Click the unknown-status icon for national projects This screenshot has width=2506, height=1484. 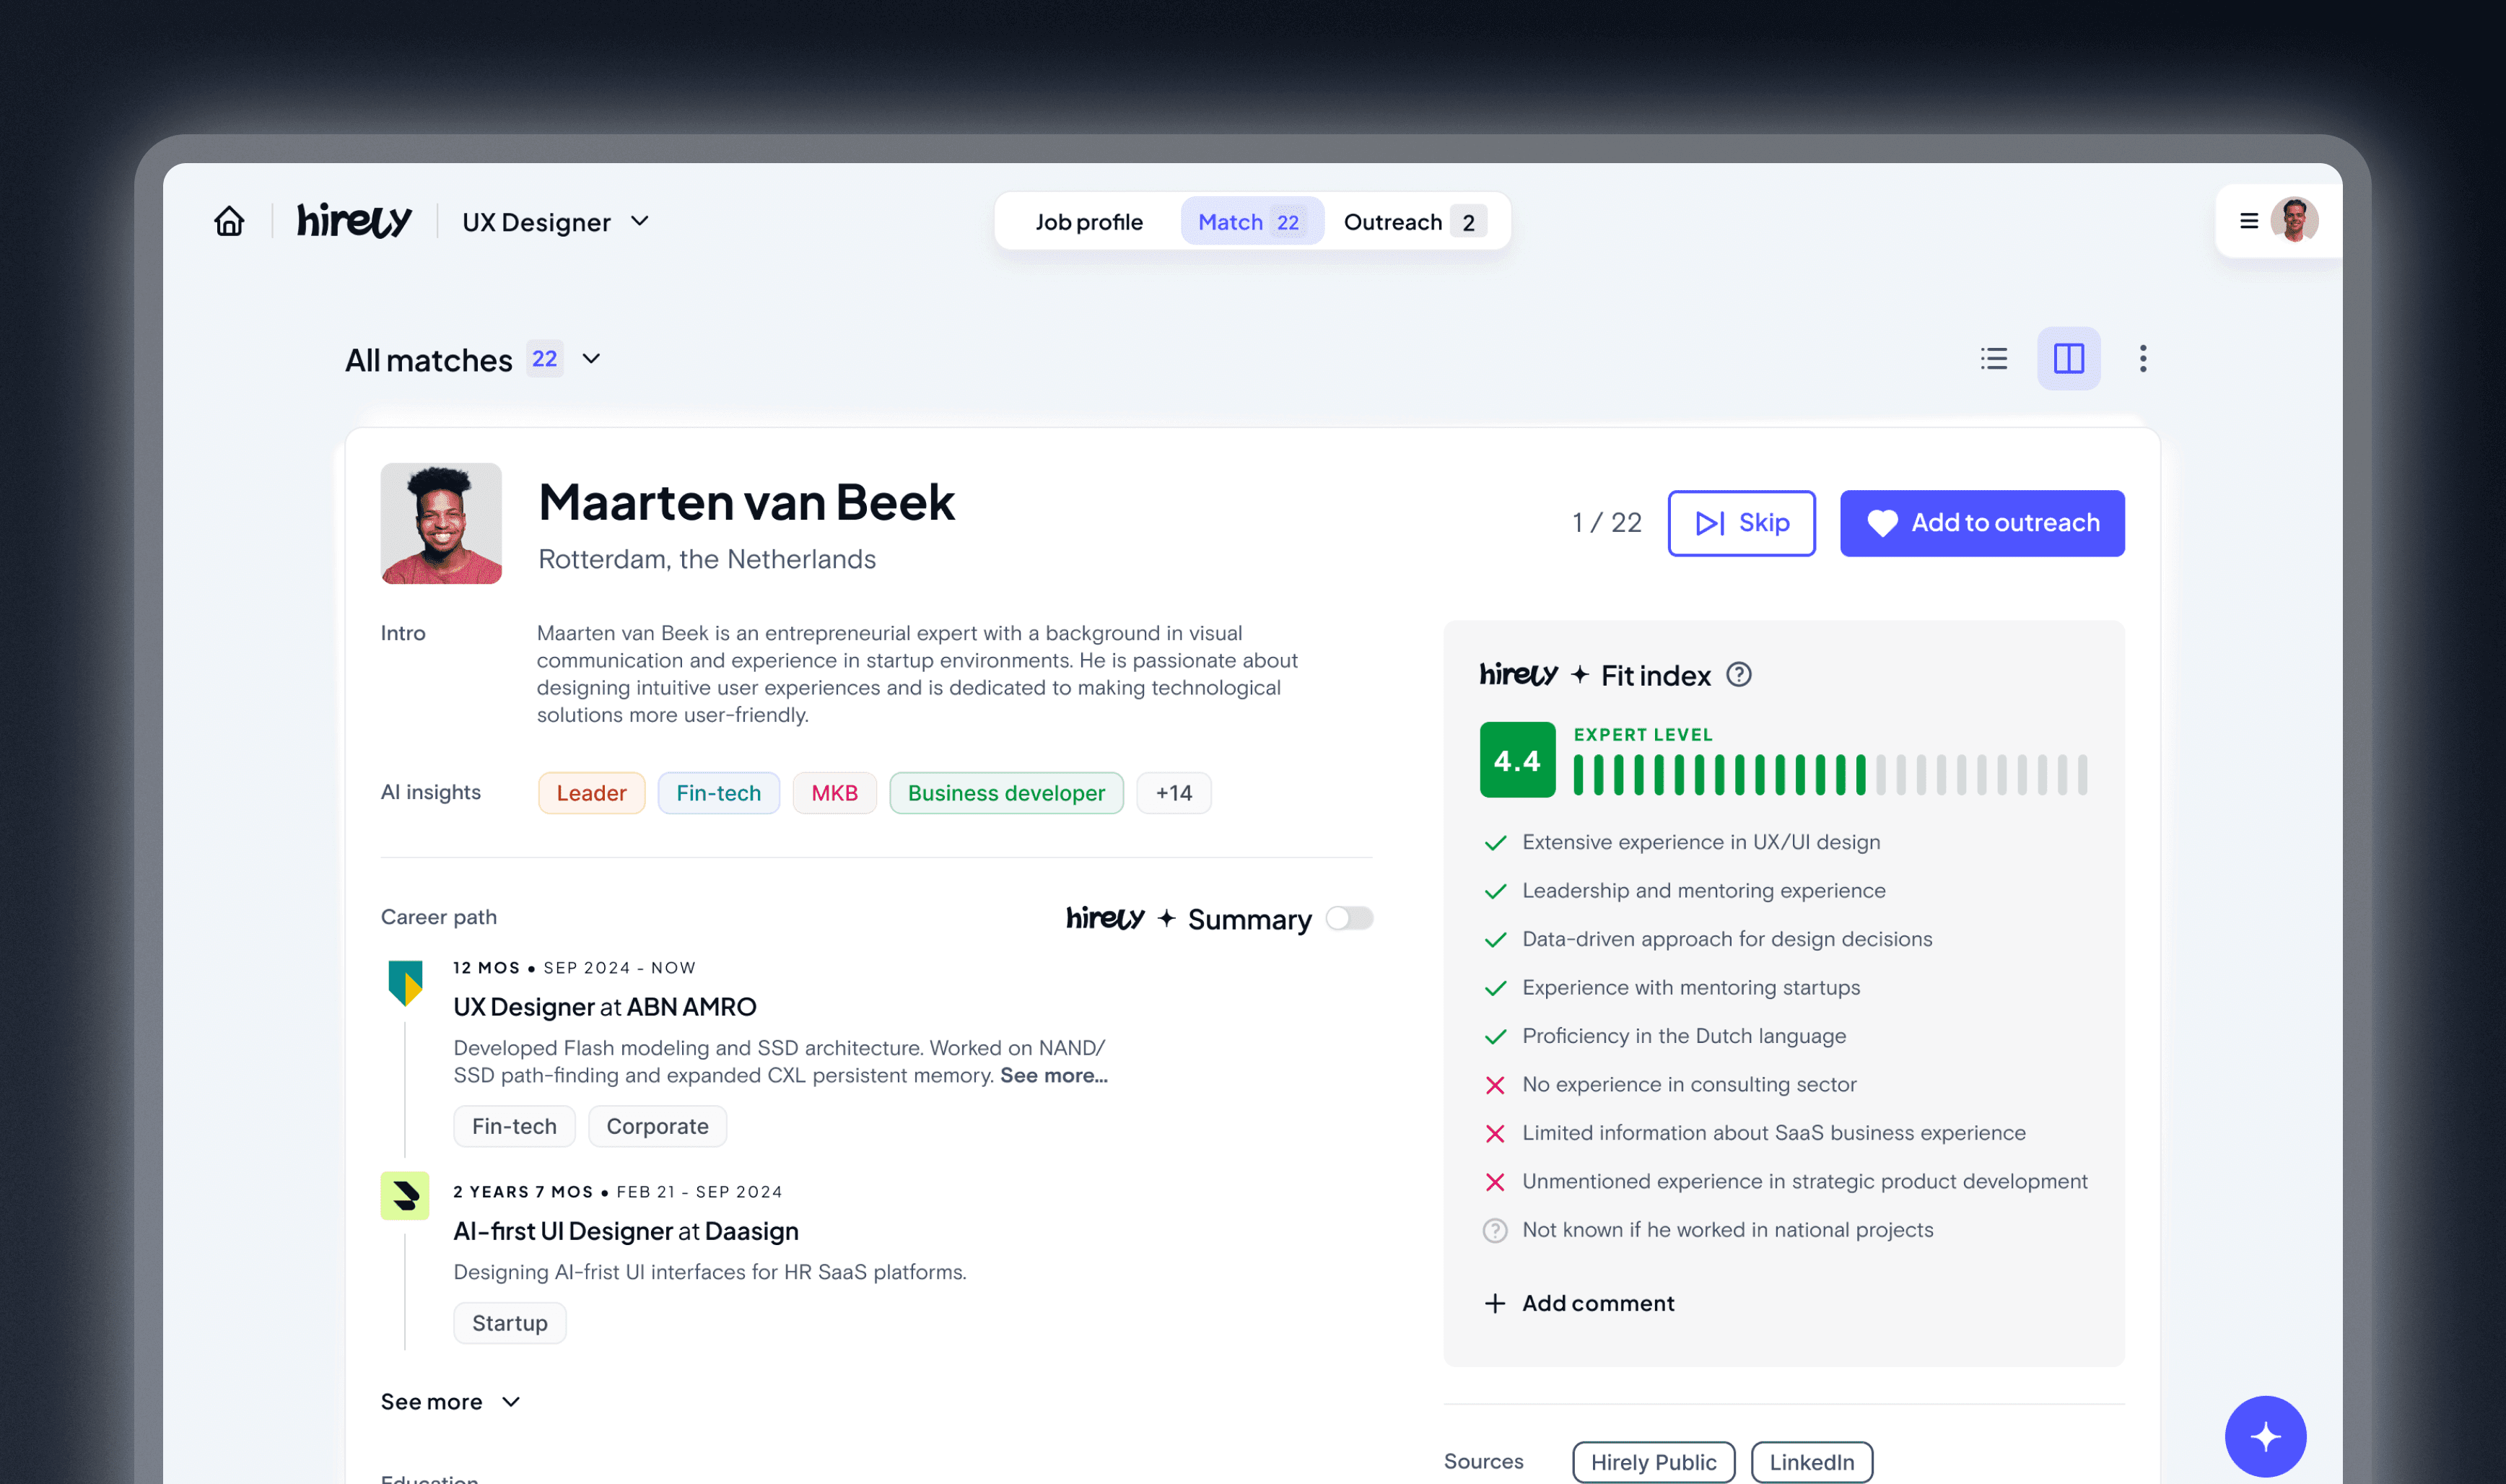(x=1495, y=1230)
